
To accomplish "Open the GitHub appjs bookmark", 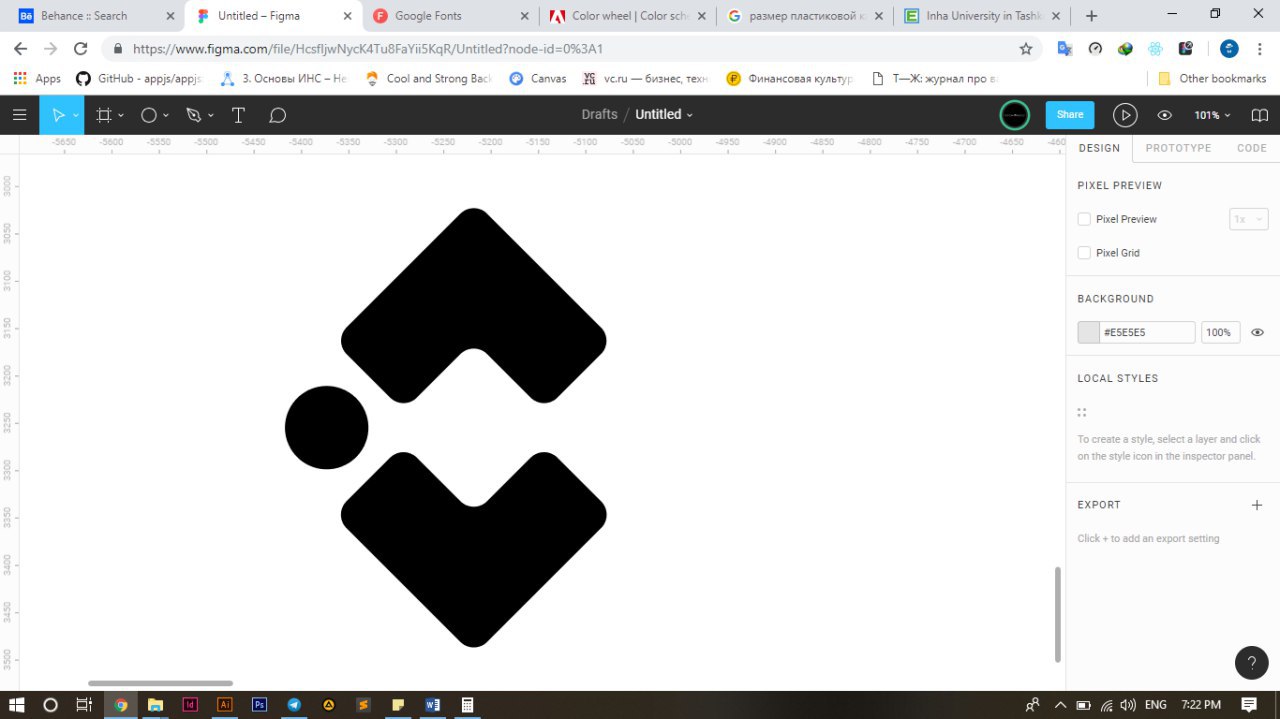I will [x=139, y=78].
